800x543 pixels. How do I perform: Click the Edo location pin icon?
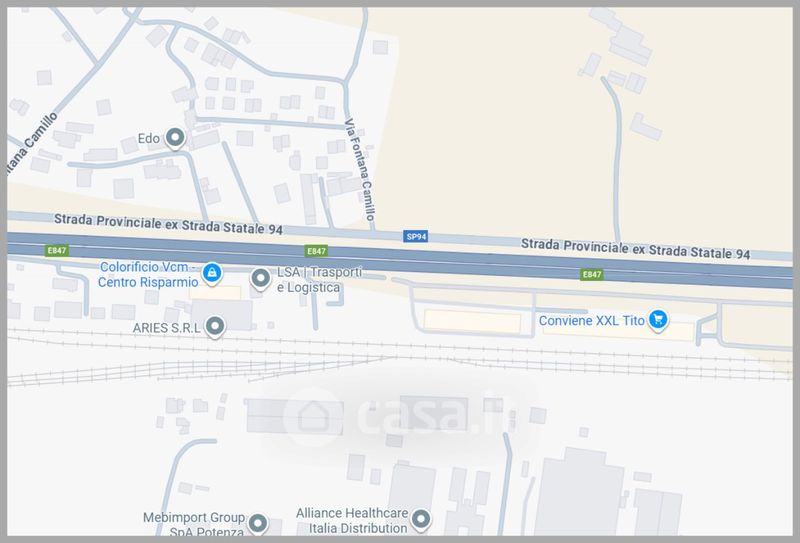click(175, 138)
